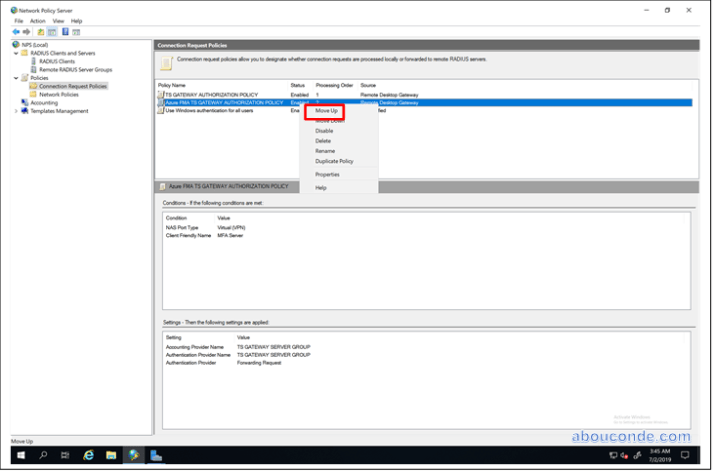Click the taskbar Search magnifier icon
Viewport: 714px width, 471px height.
tap(43, 455)
